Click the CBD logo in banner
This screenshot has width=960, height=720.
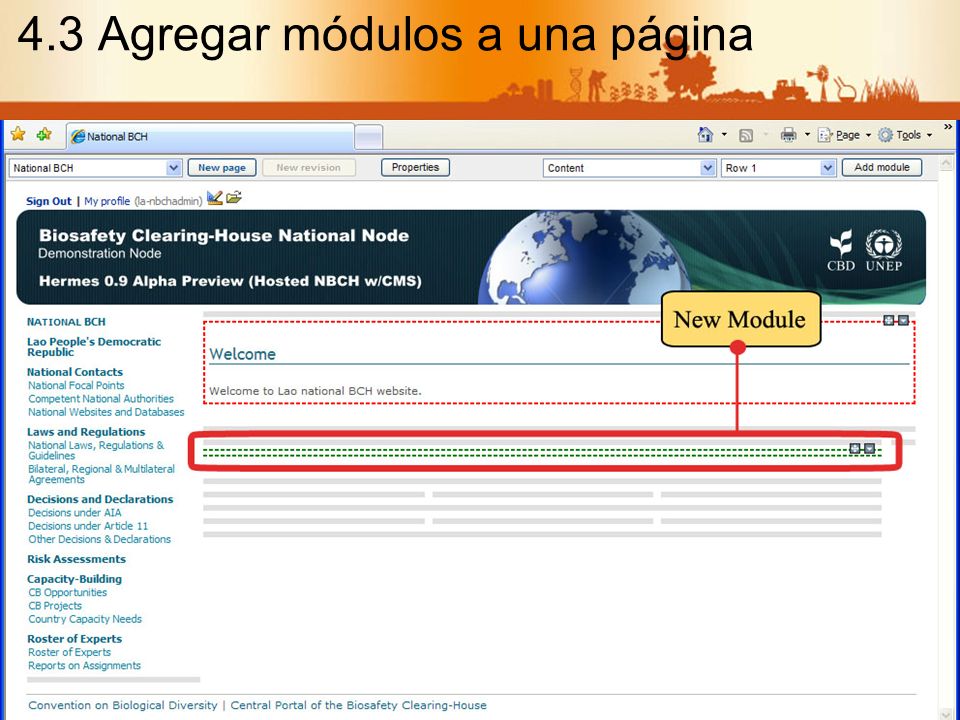[x=841, y=250]
